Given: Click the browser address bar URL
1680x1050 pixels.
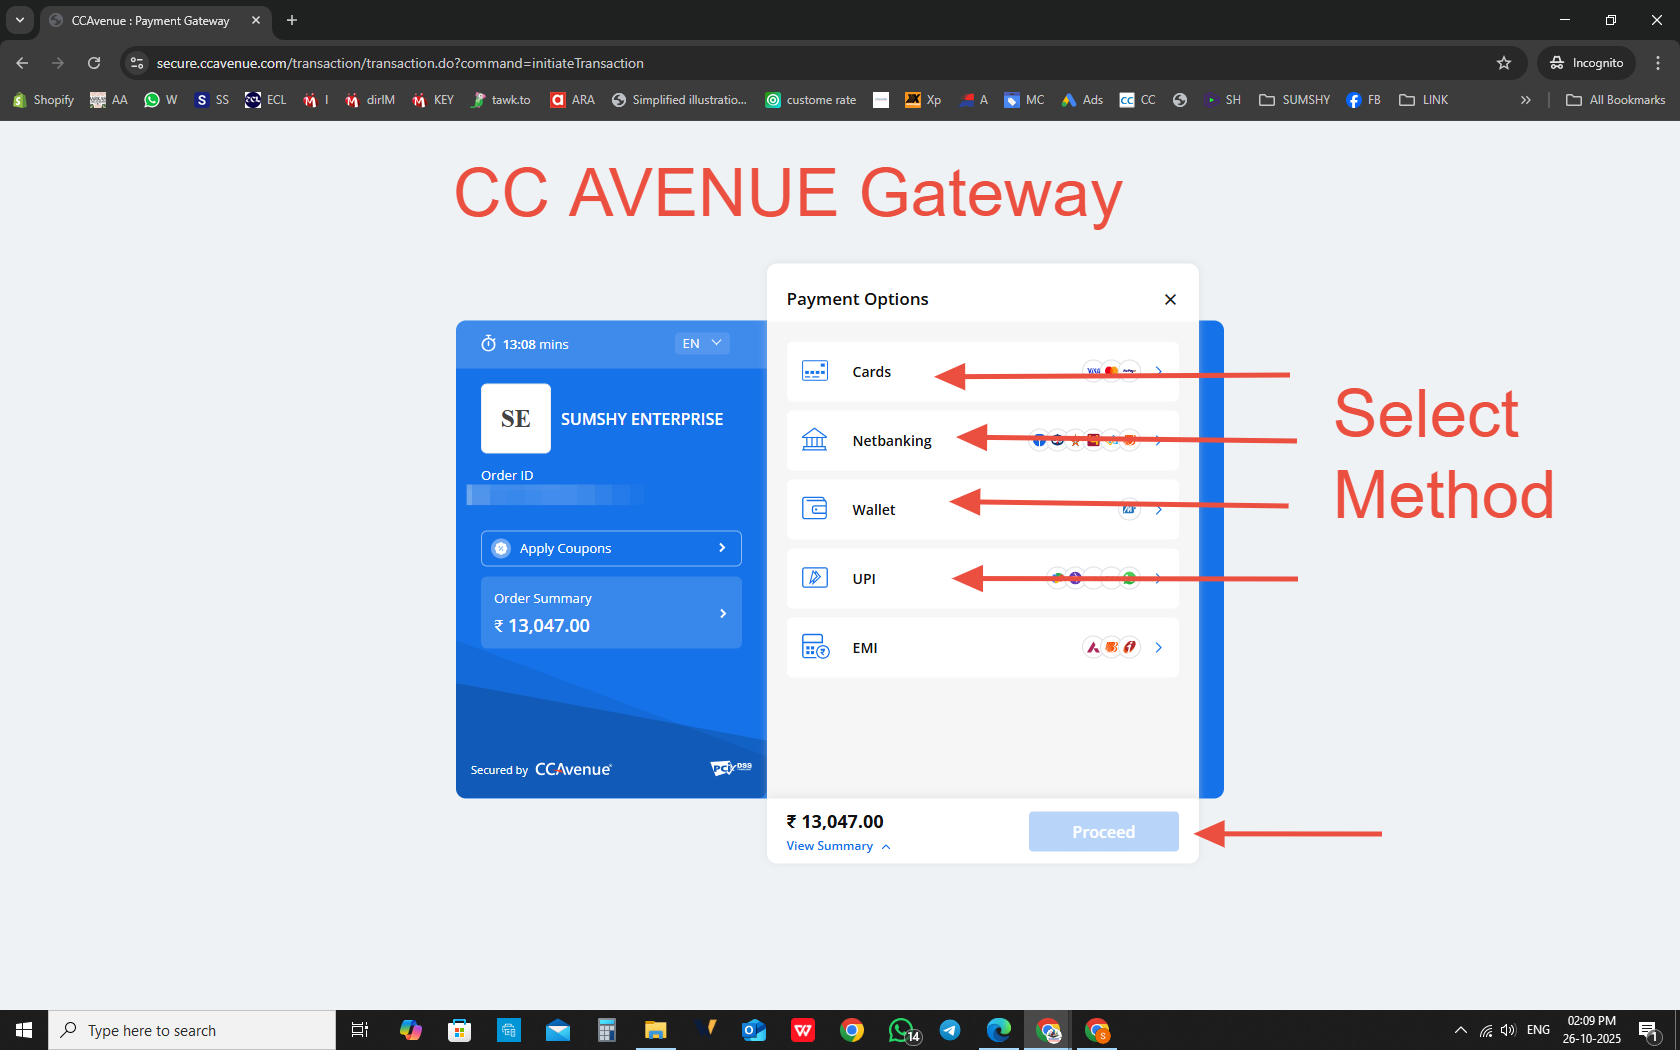Looking at the screenshot, I should [x=400, y=63].
